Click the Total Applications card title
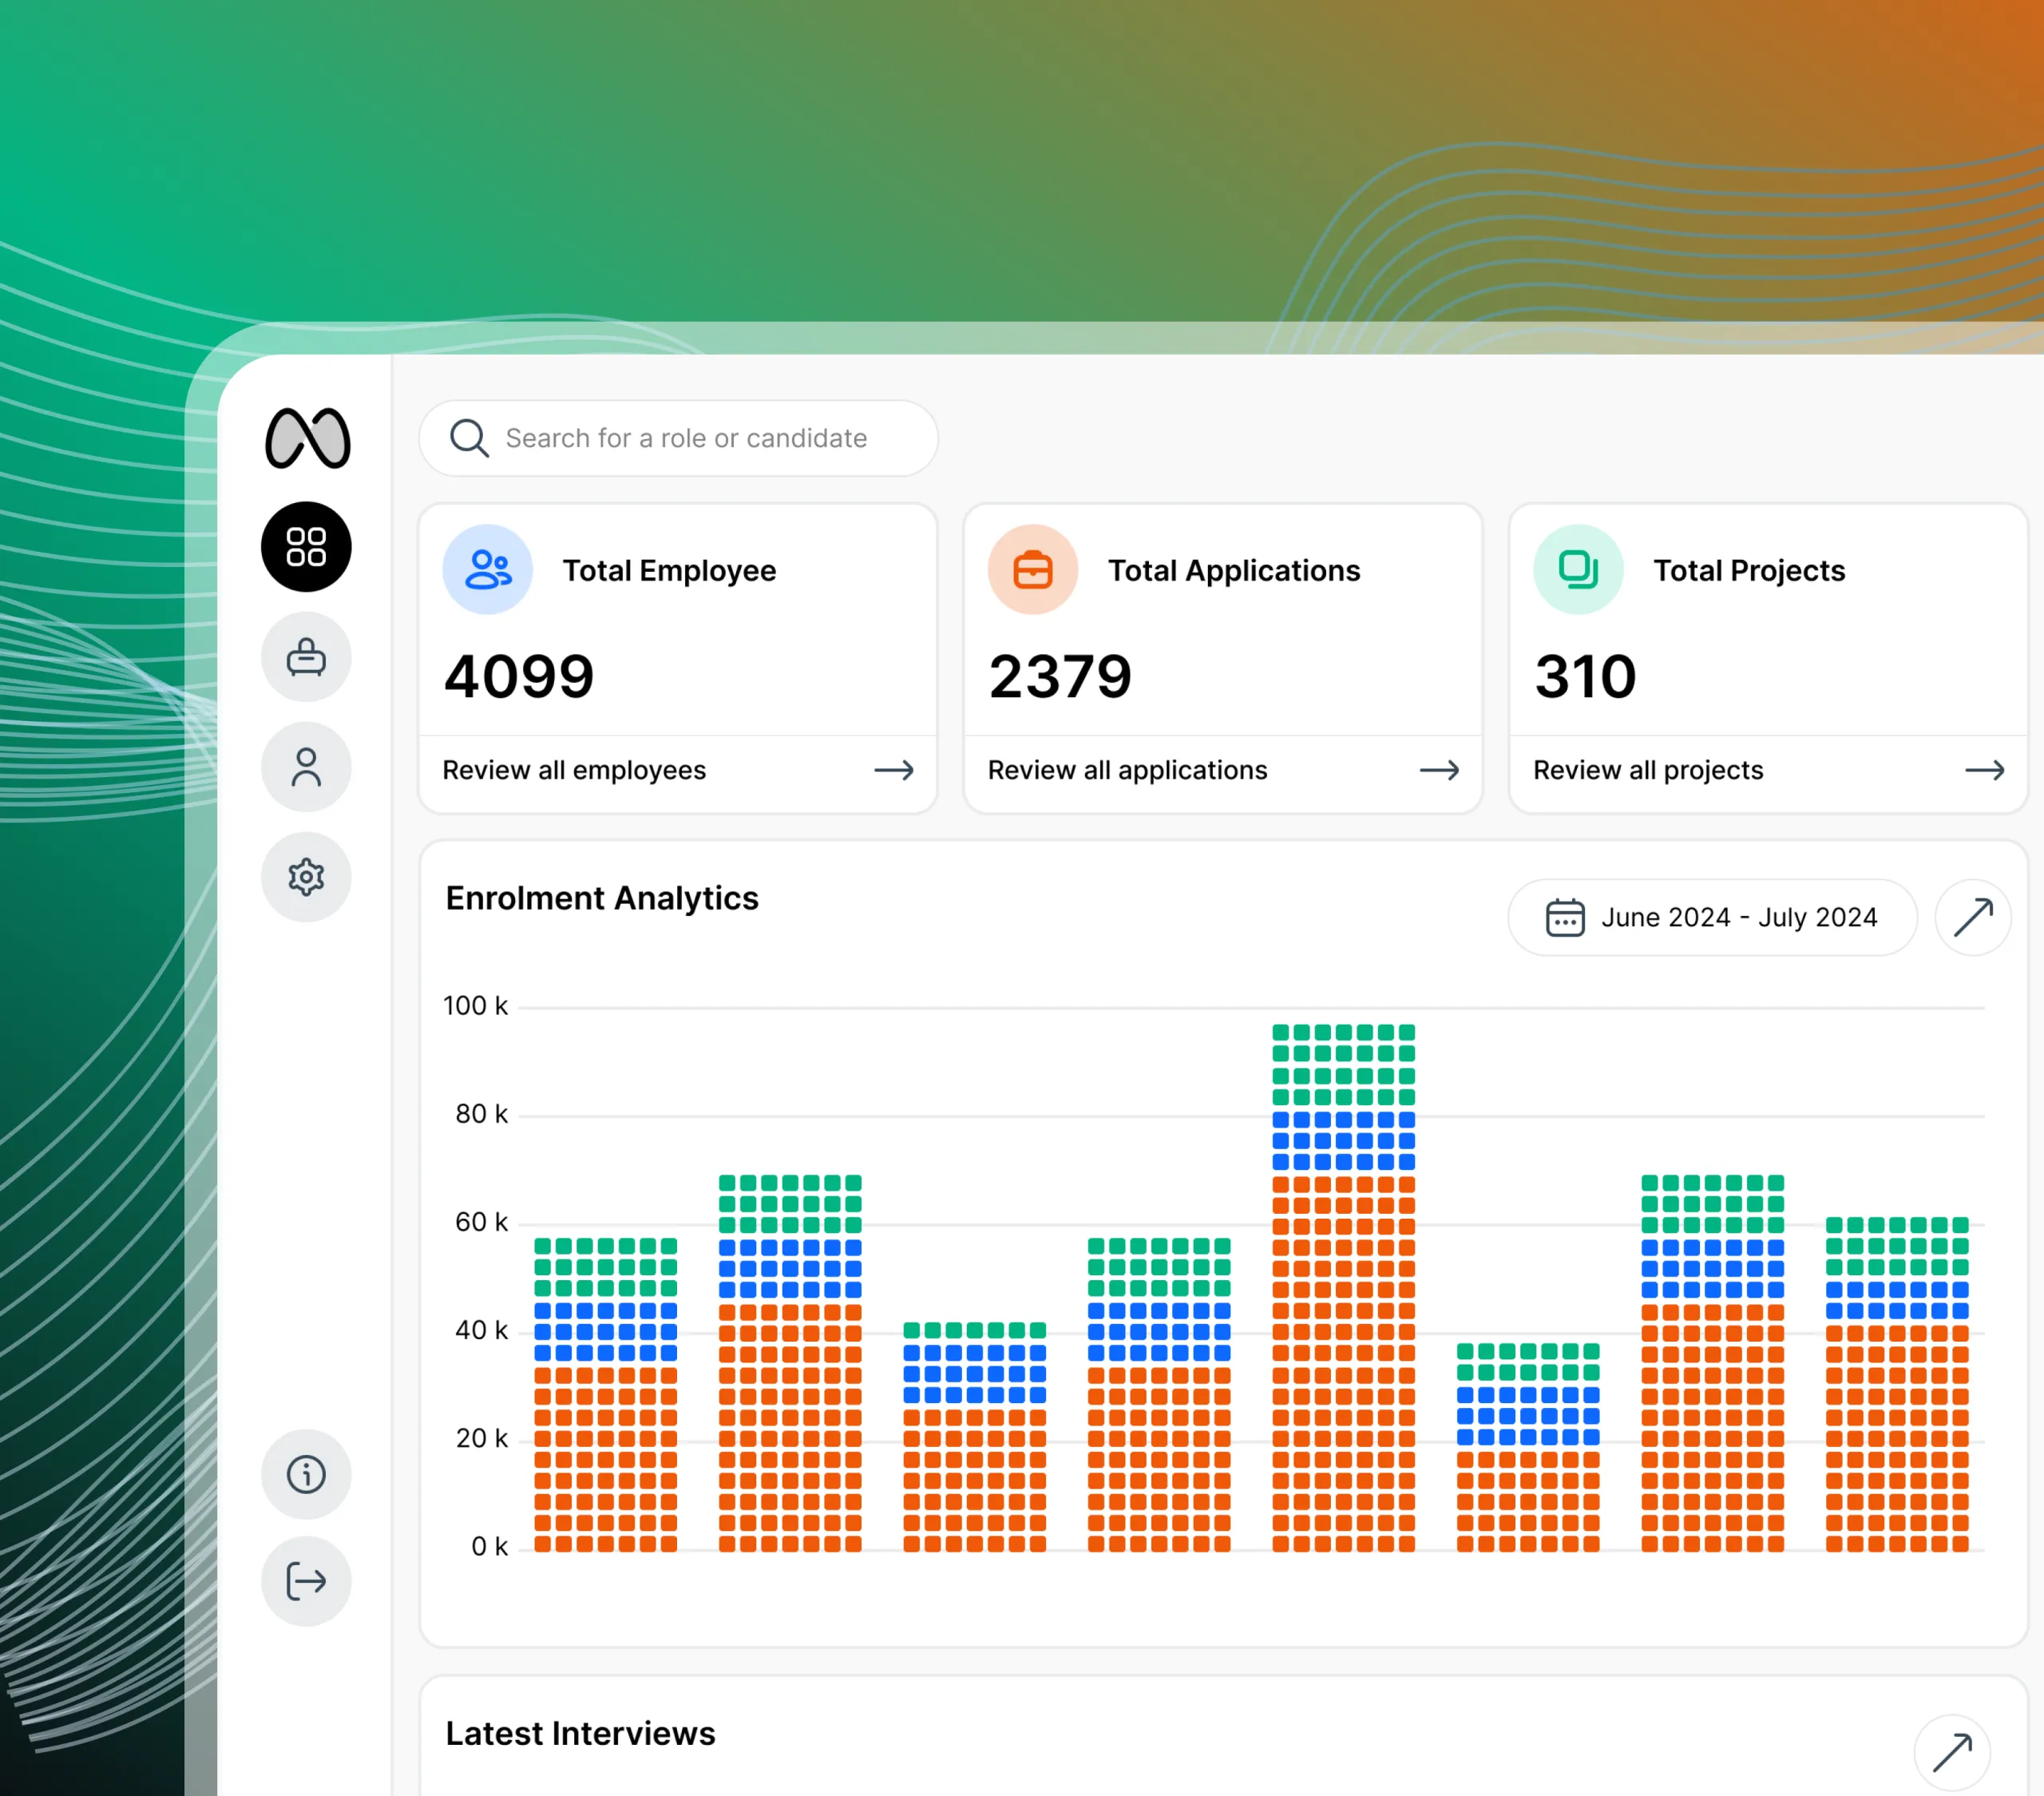The image size is (2044, 1796). click(x=1234, y=570)
